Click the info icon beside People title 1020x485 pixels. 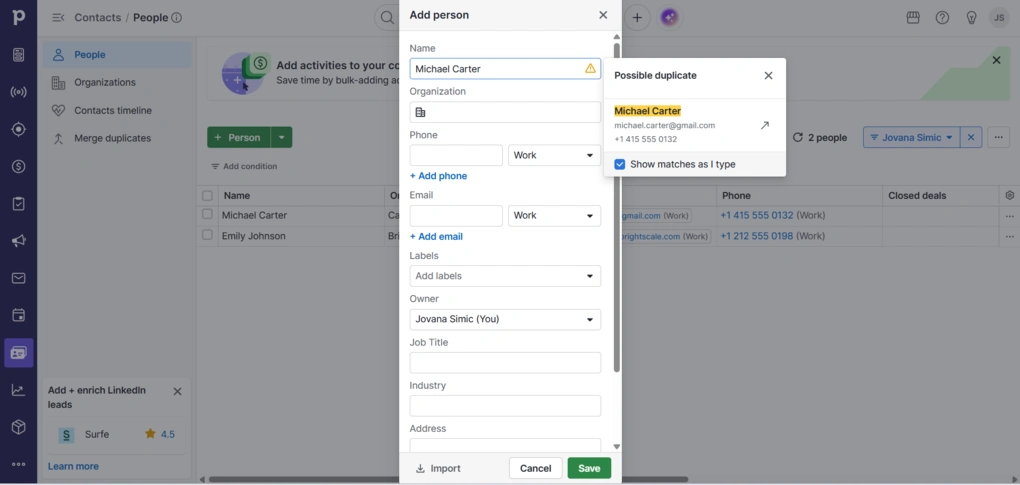click(176, 18)
